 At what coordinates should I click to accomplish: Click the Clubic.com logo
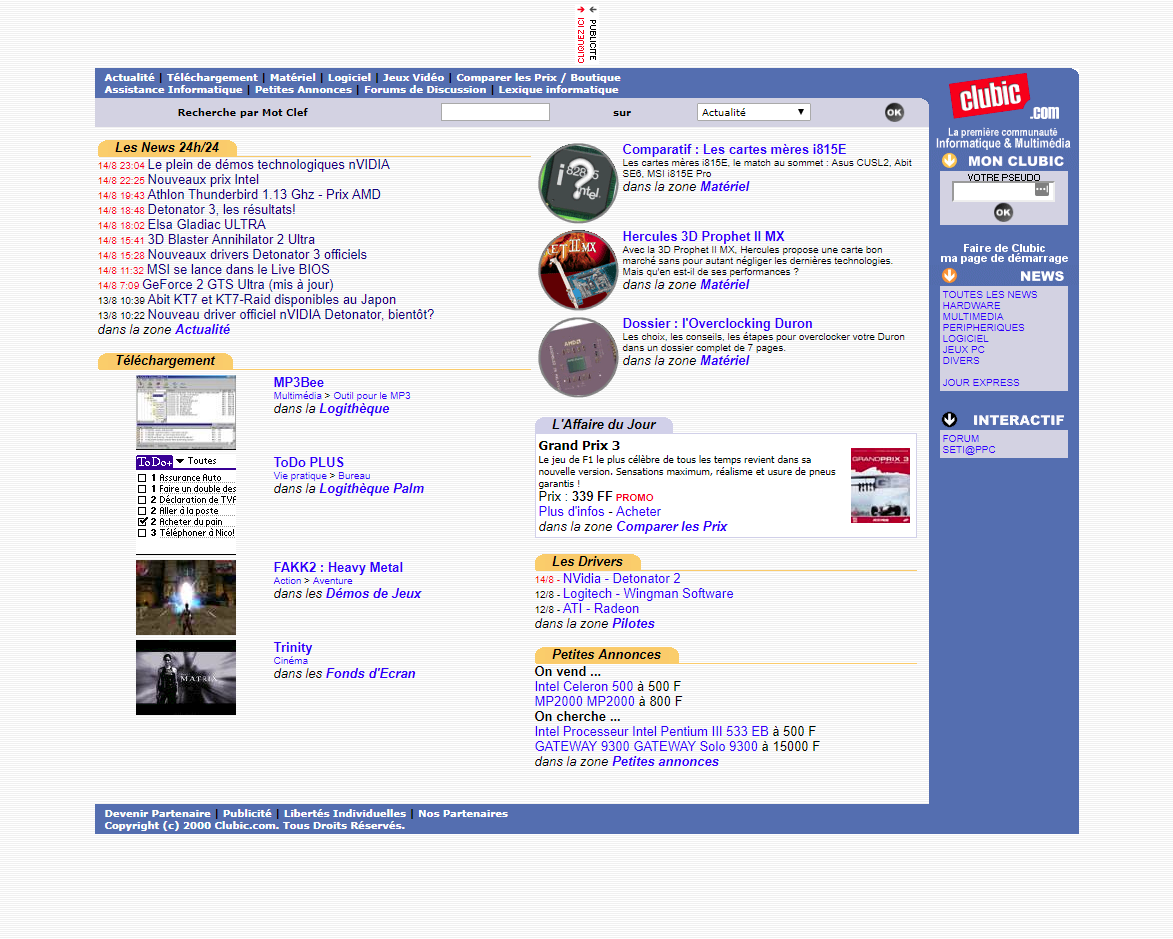[x=1003, y=97]
